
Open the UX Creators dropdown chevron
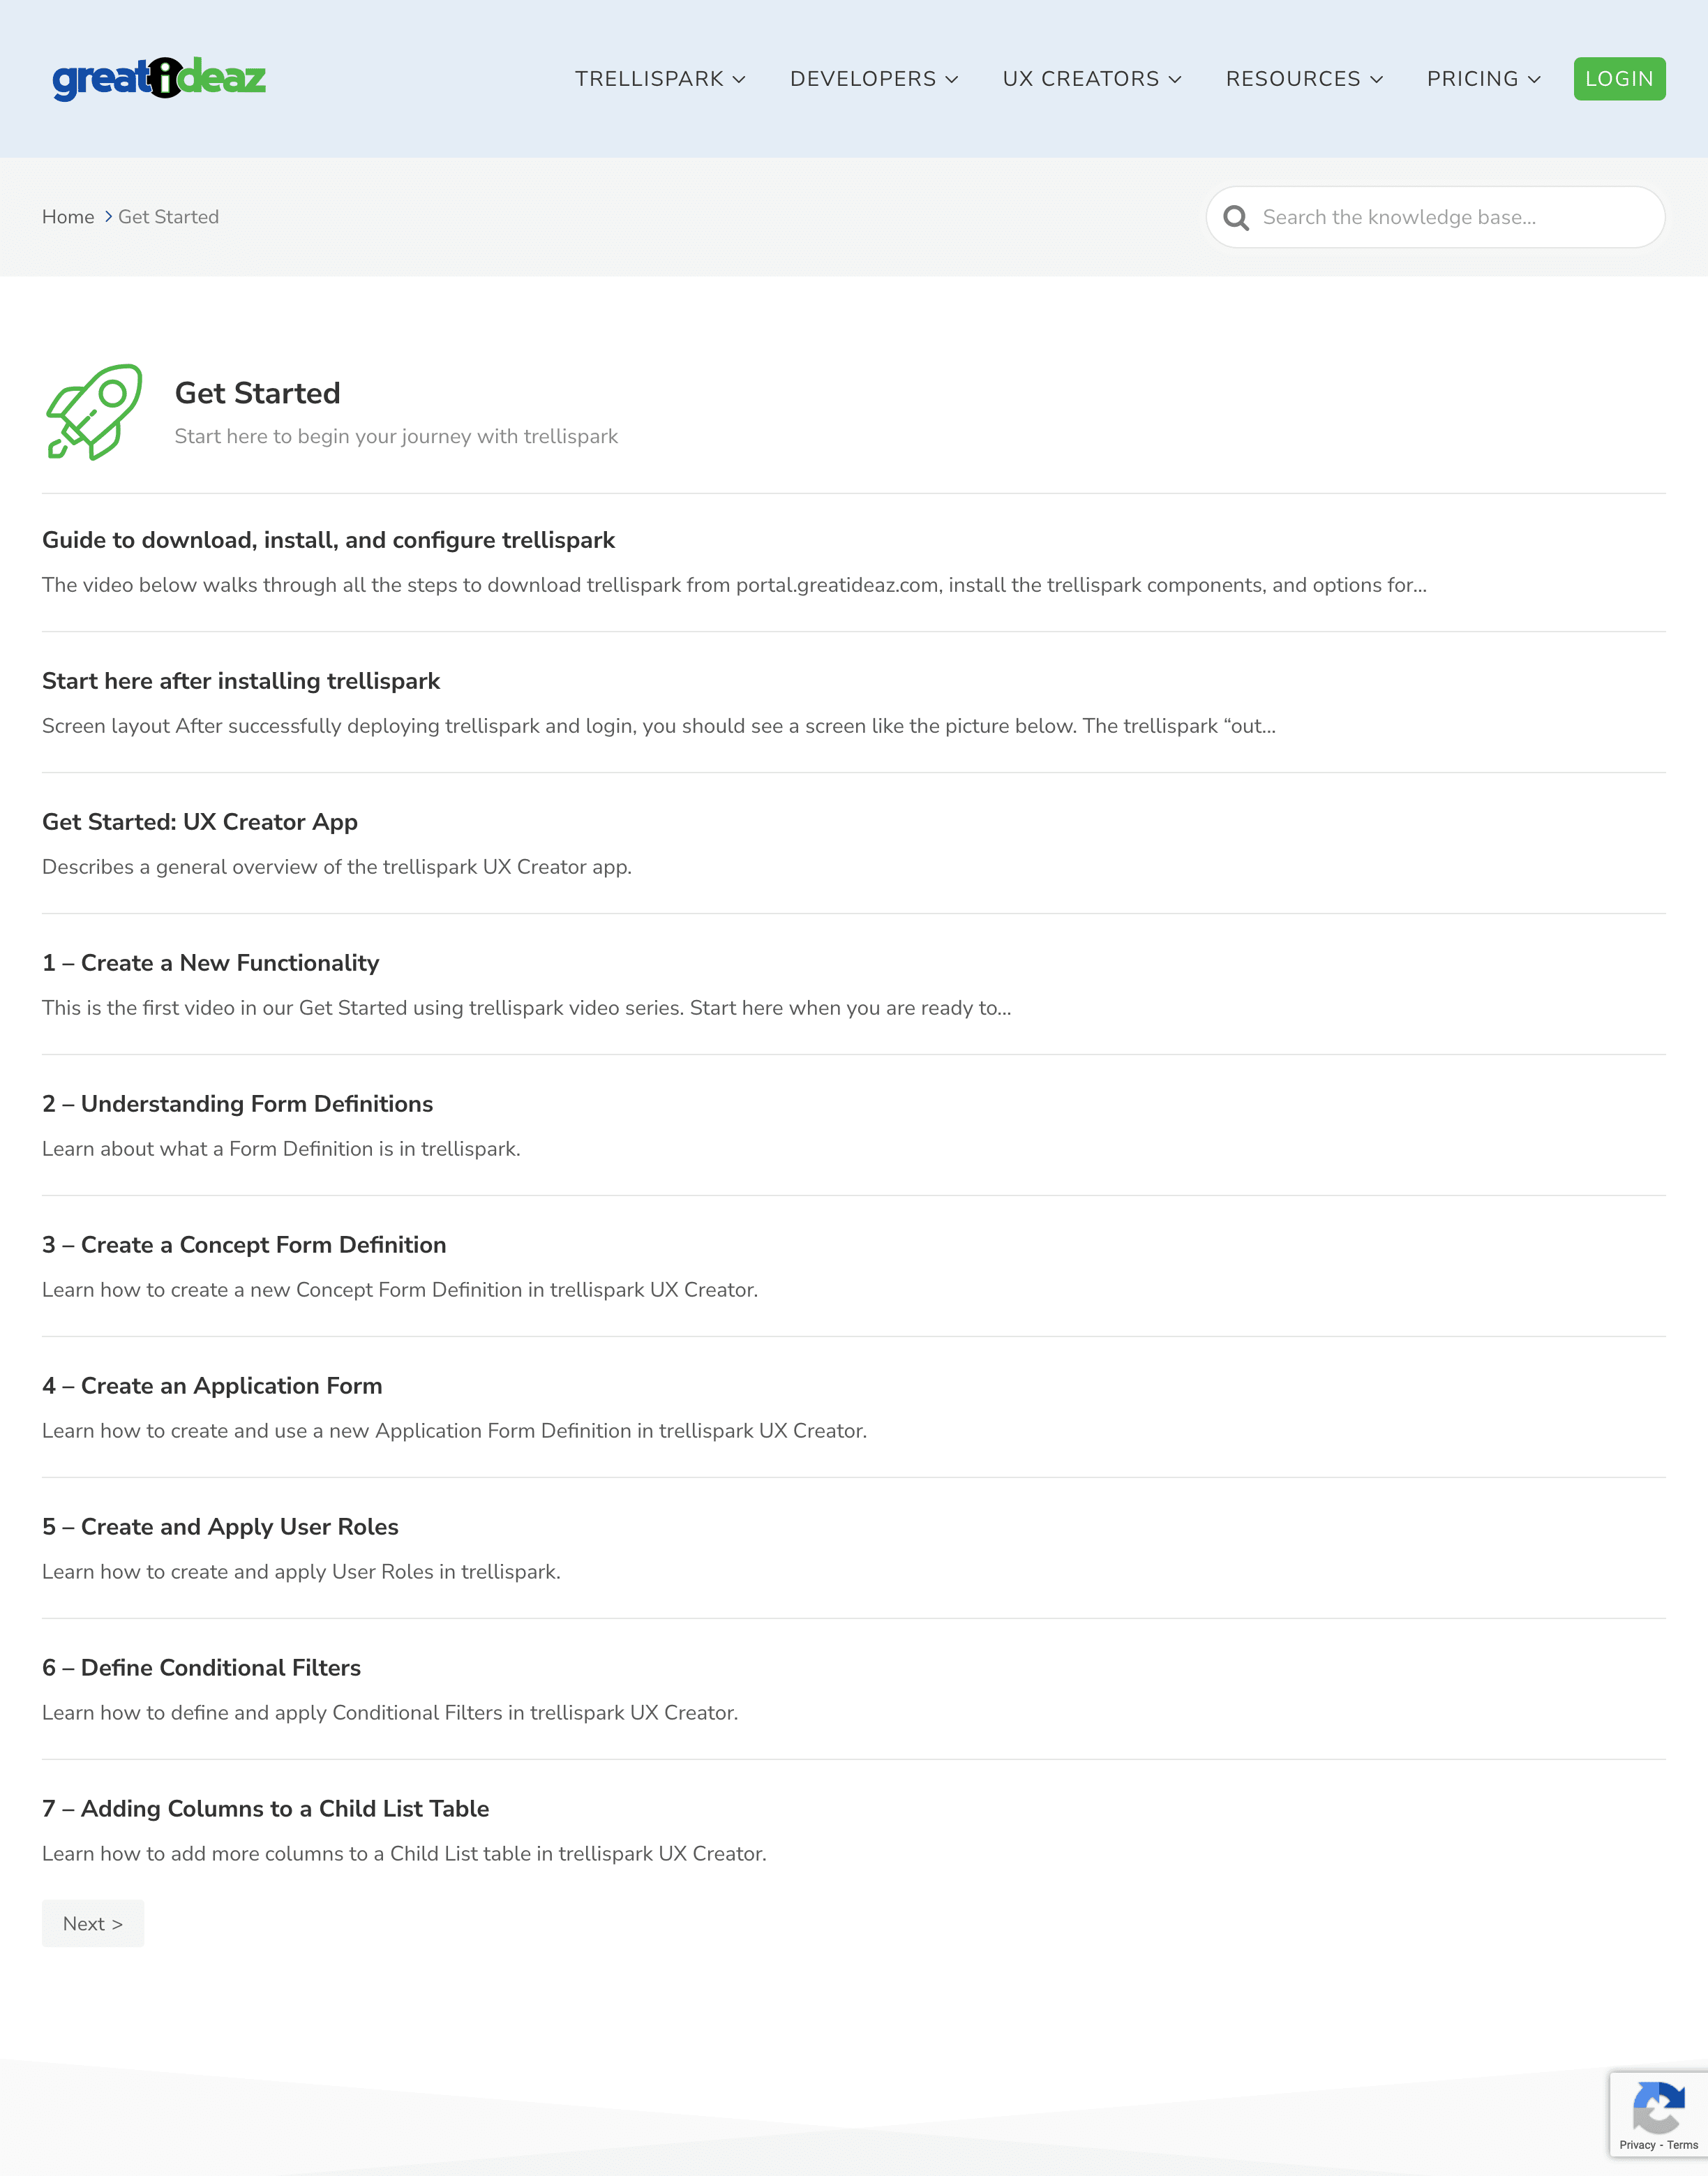click(x=1175, y=80)
